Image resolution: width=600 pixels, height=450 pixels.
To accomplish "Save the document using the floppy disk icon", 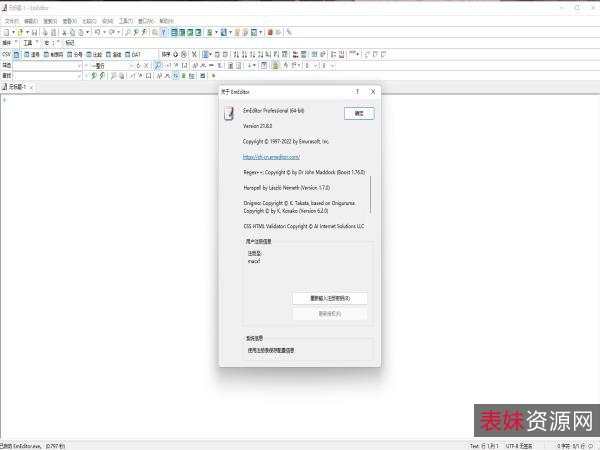I will click(x=34, y=33).
